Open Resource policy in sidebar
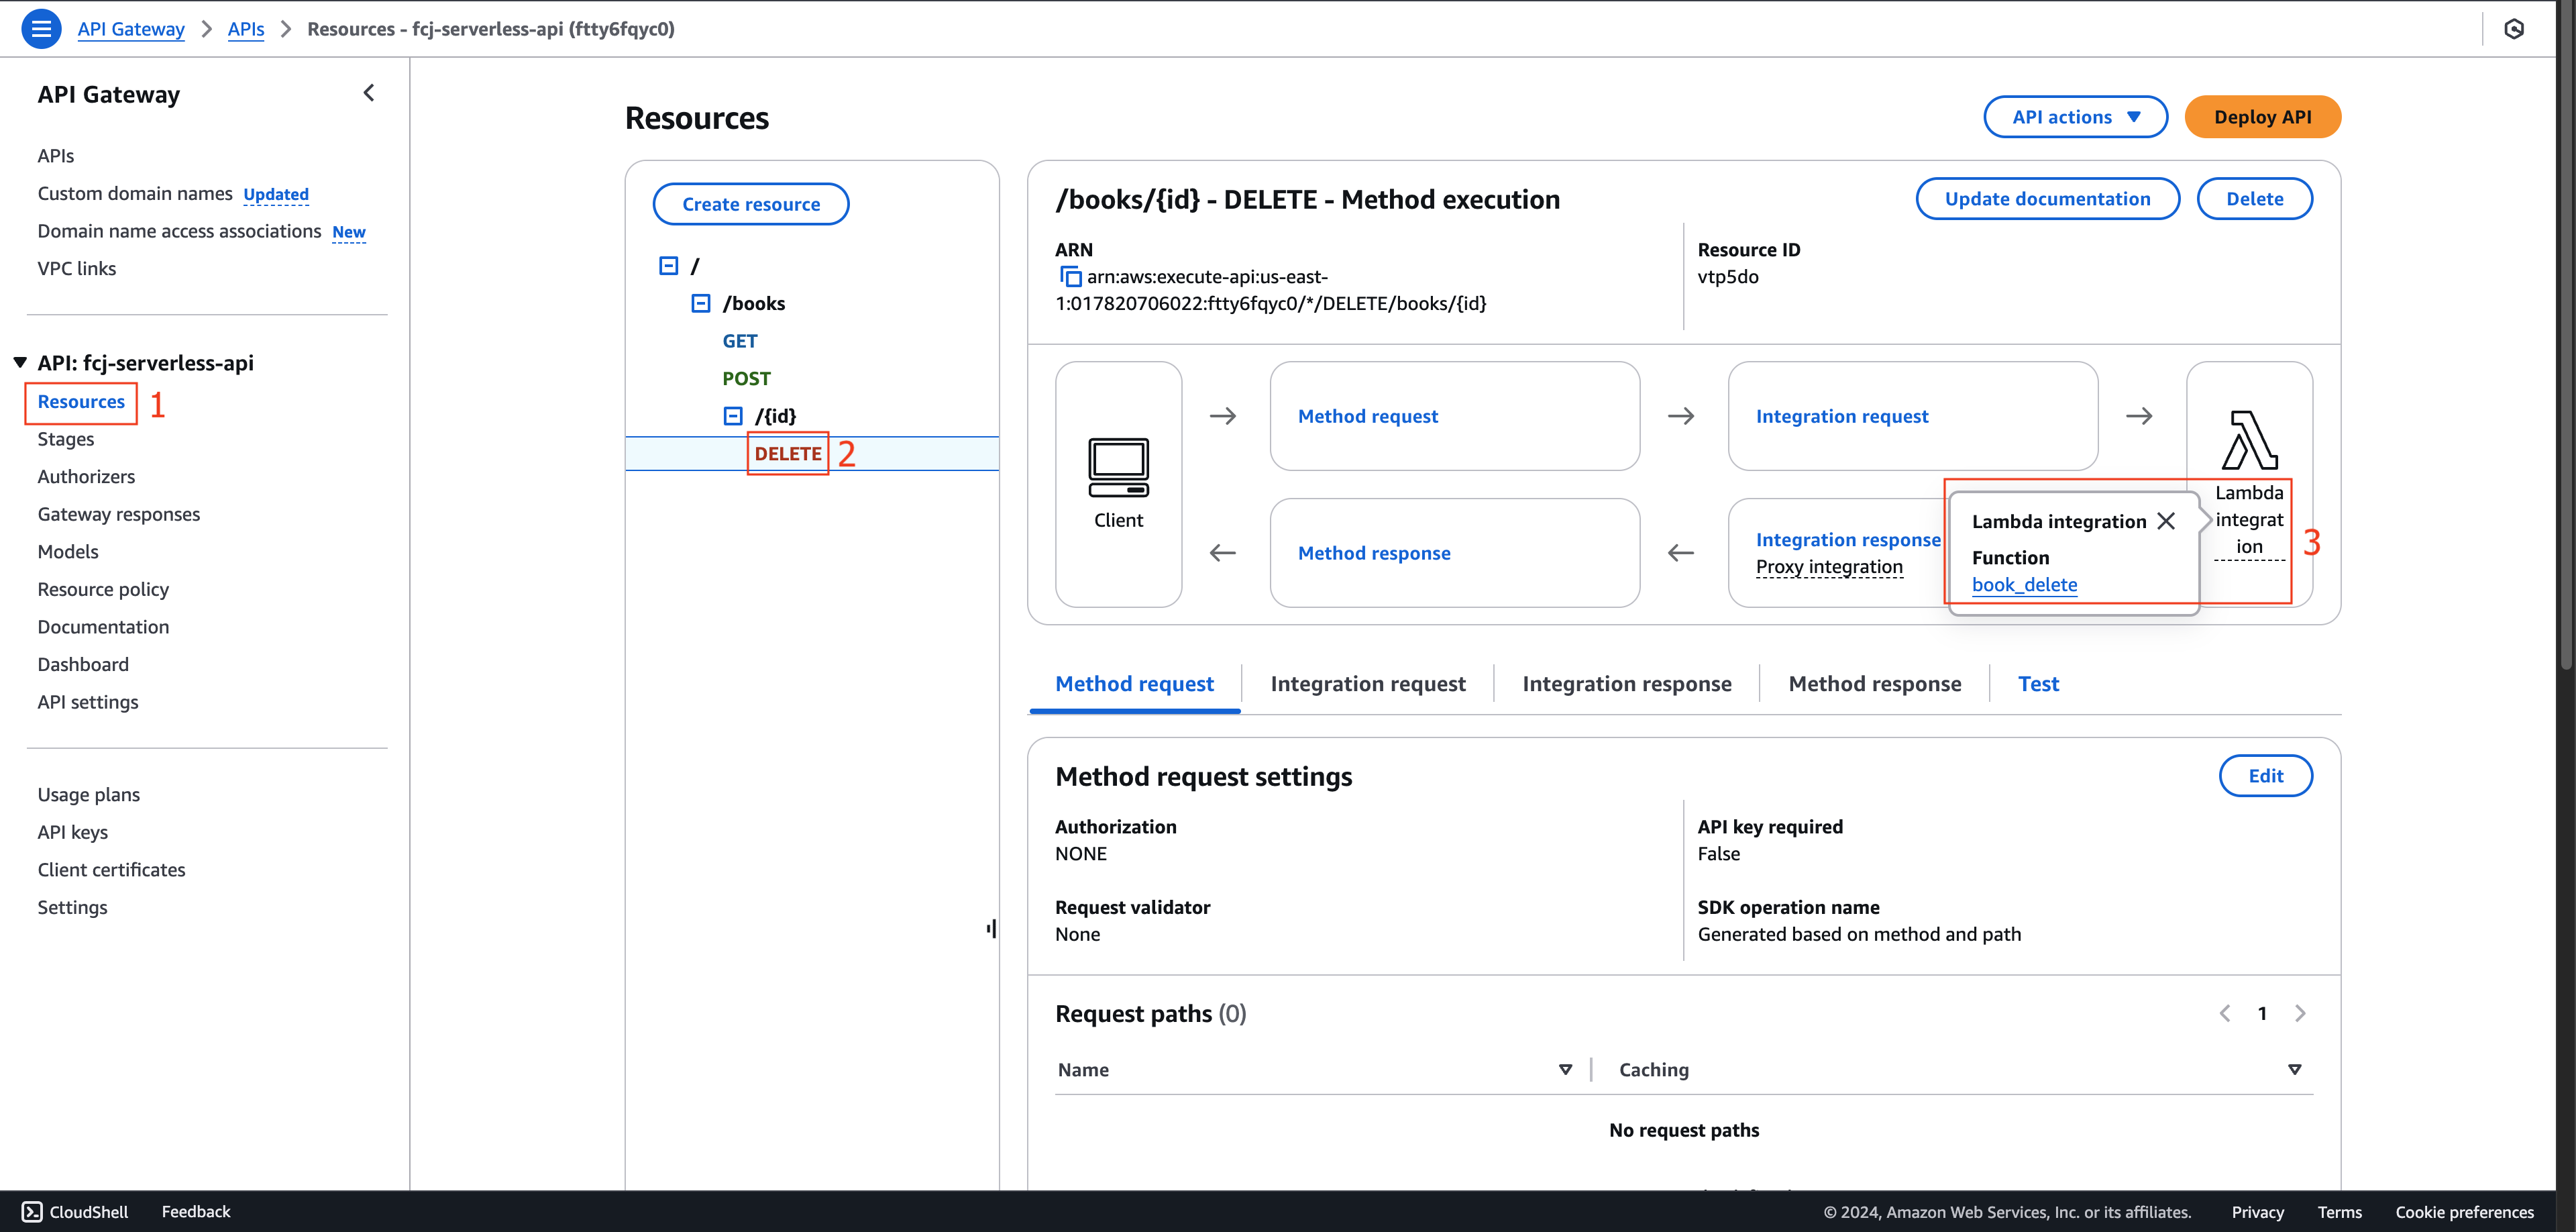Screen dimensions: 2576x1232 [103, 590]
